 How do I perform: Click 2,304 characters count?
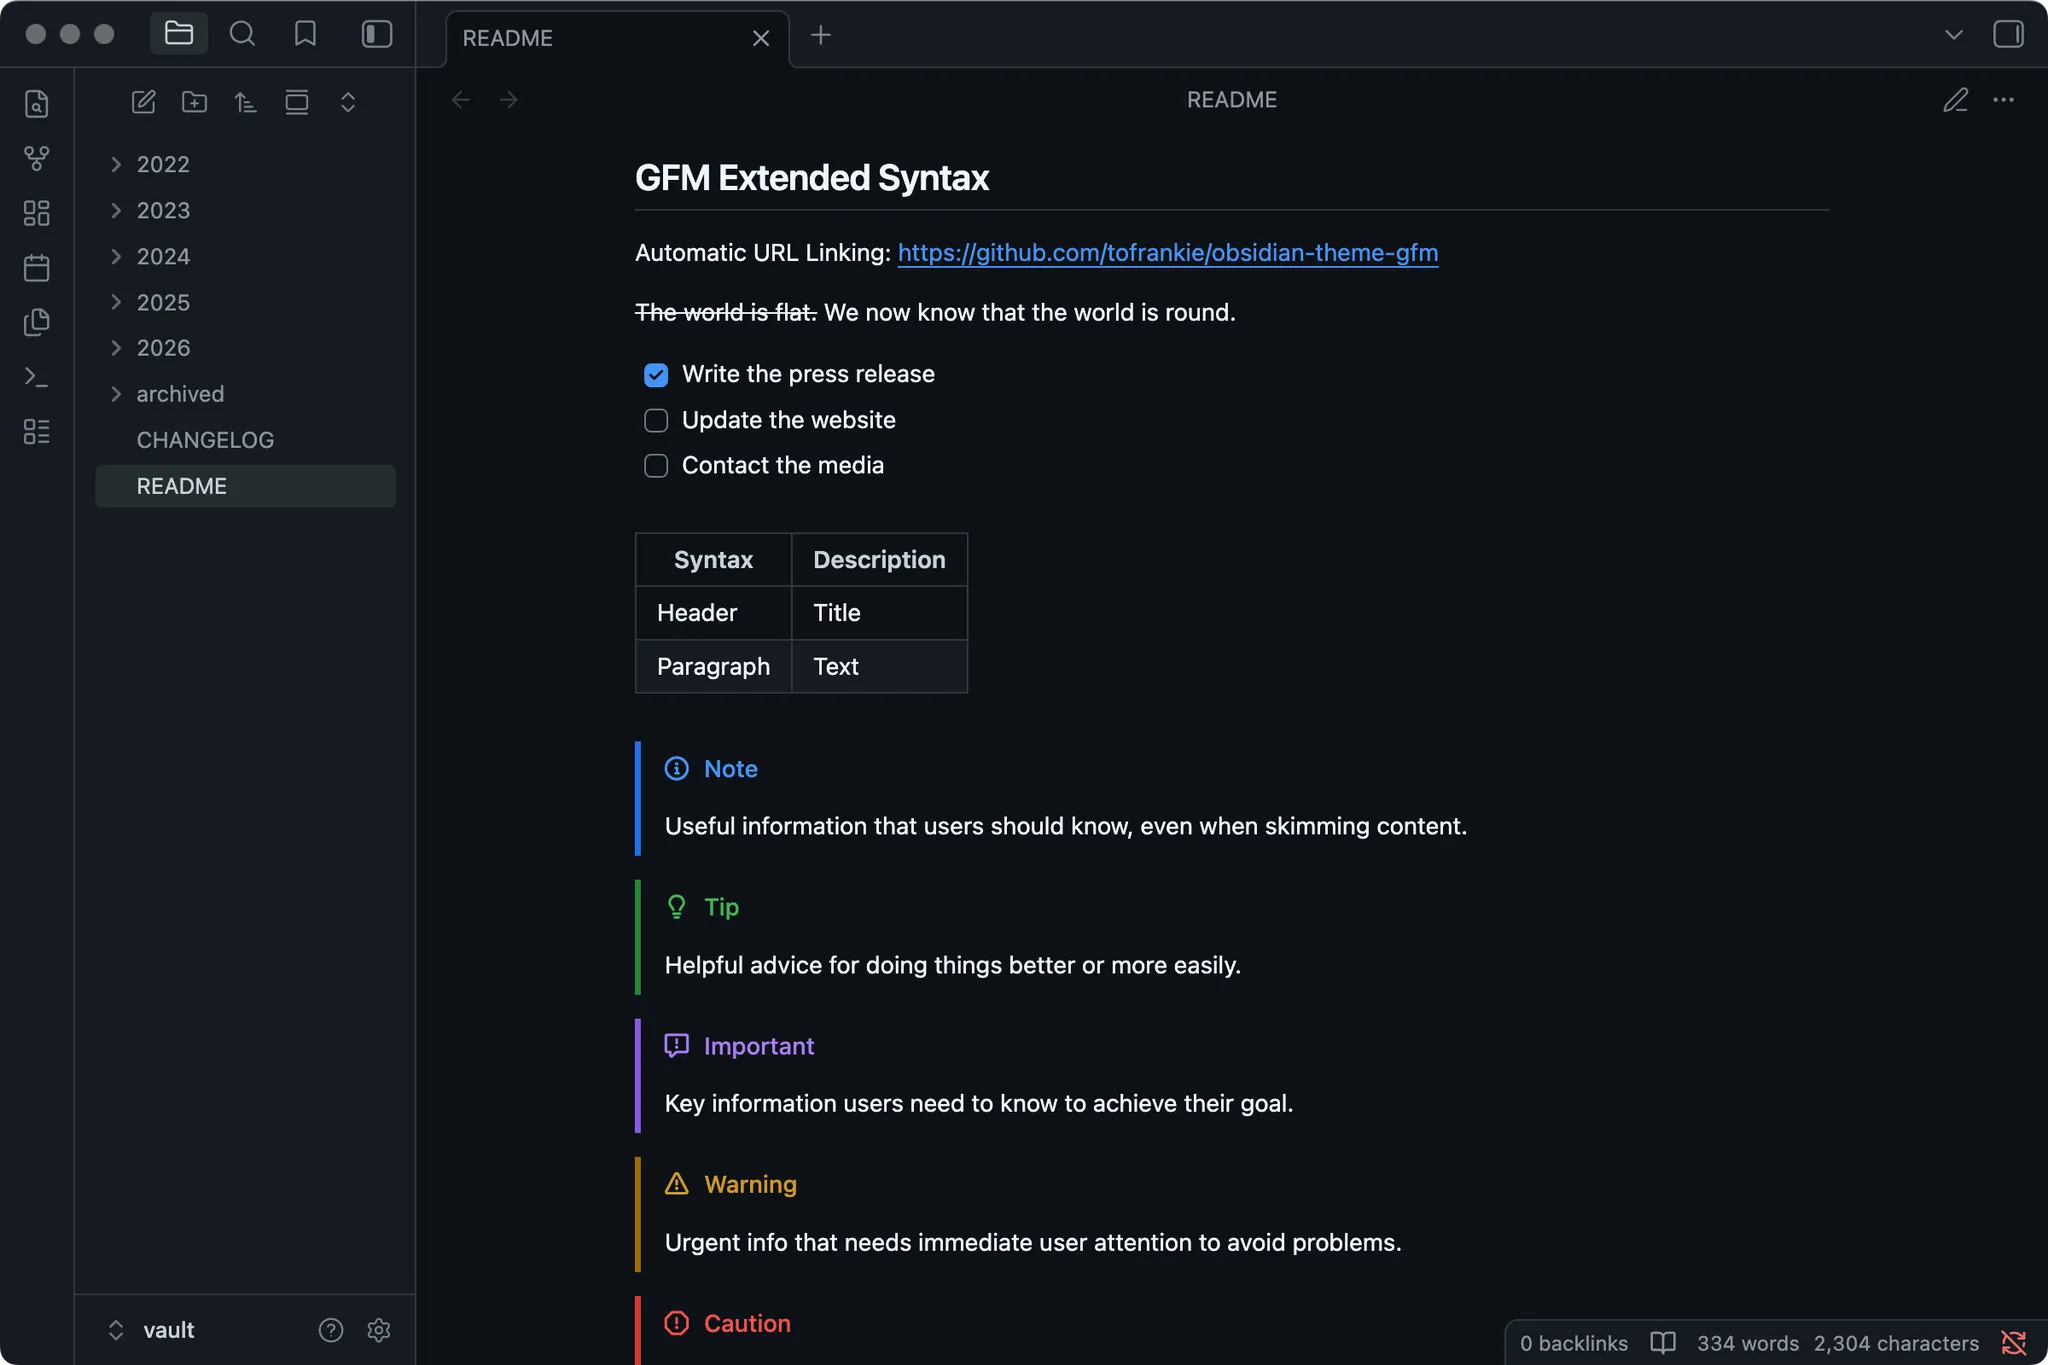1897,1343
